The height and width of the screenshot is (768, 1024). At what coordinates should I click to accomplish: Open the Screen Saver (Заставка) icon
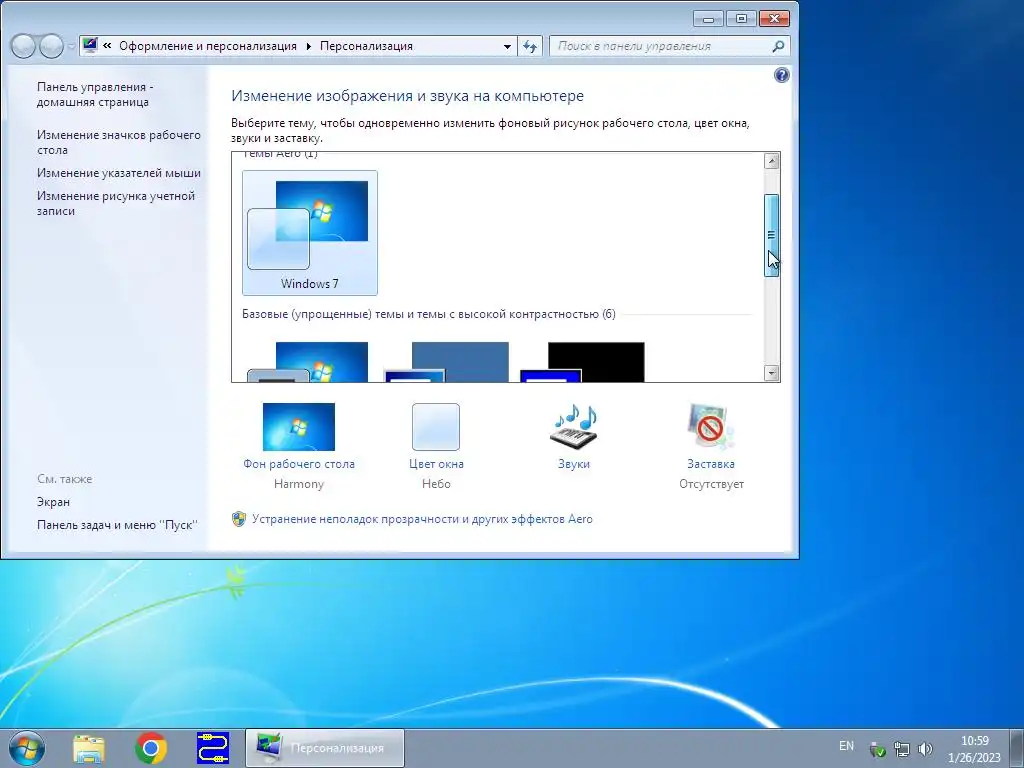click(711, 426)
